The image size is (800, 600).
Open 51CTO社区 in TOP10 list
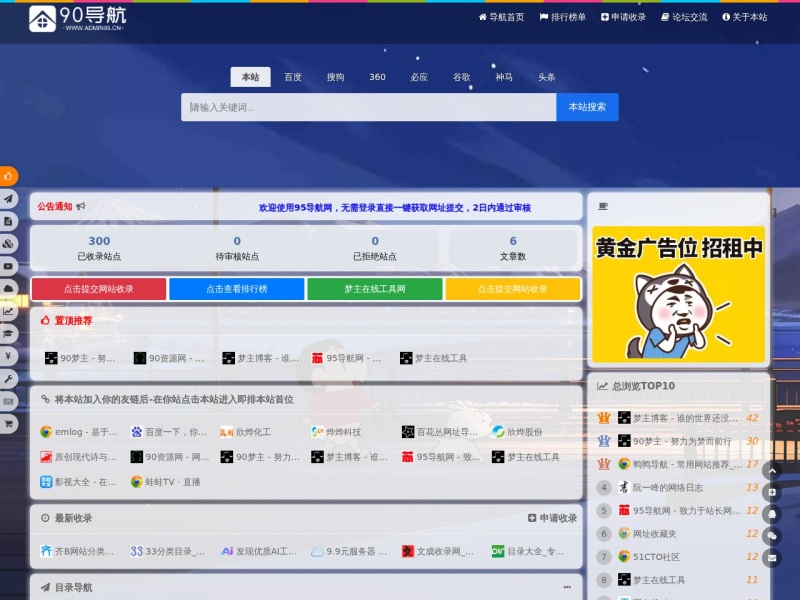[649, 557]
